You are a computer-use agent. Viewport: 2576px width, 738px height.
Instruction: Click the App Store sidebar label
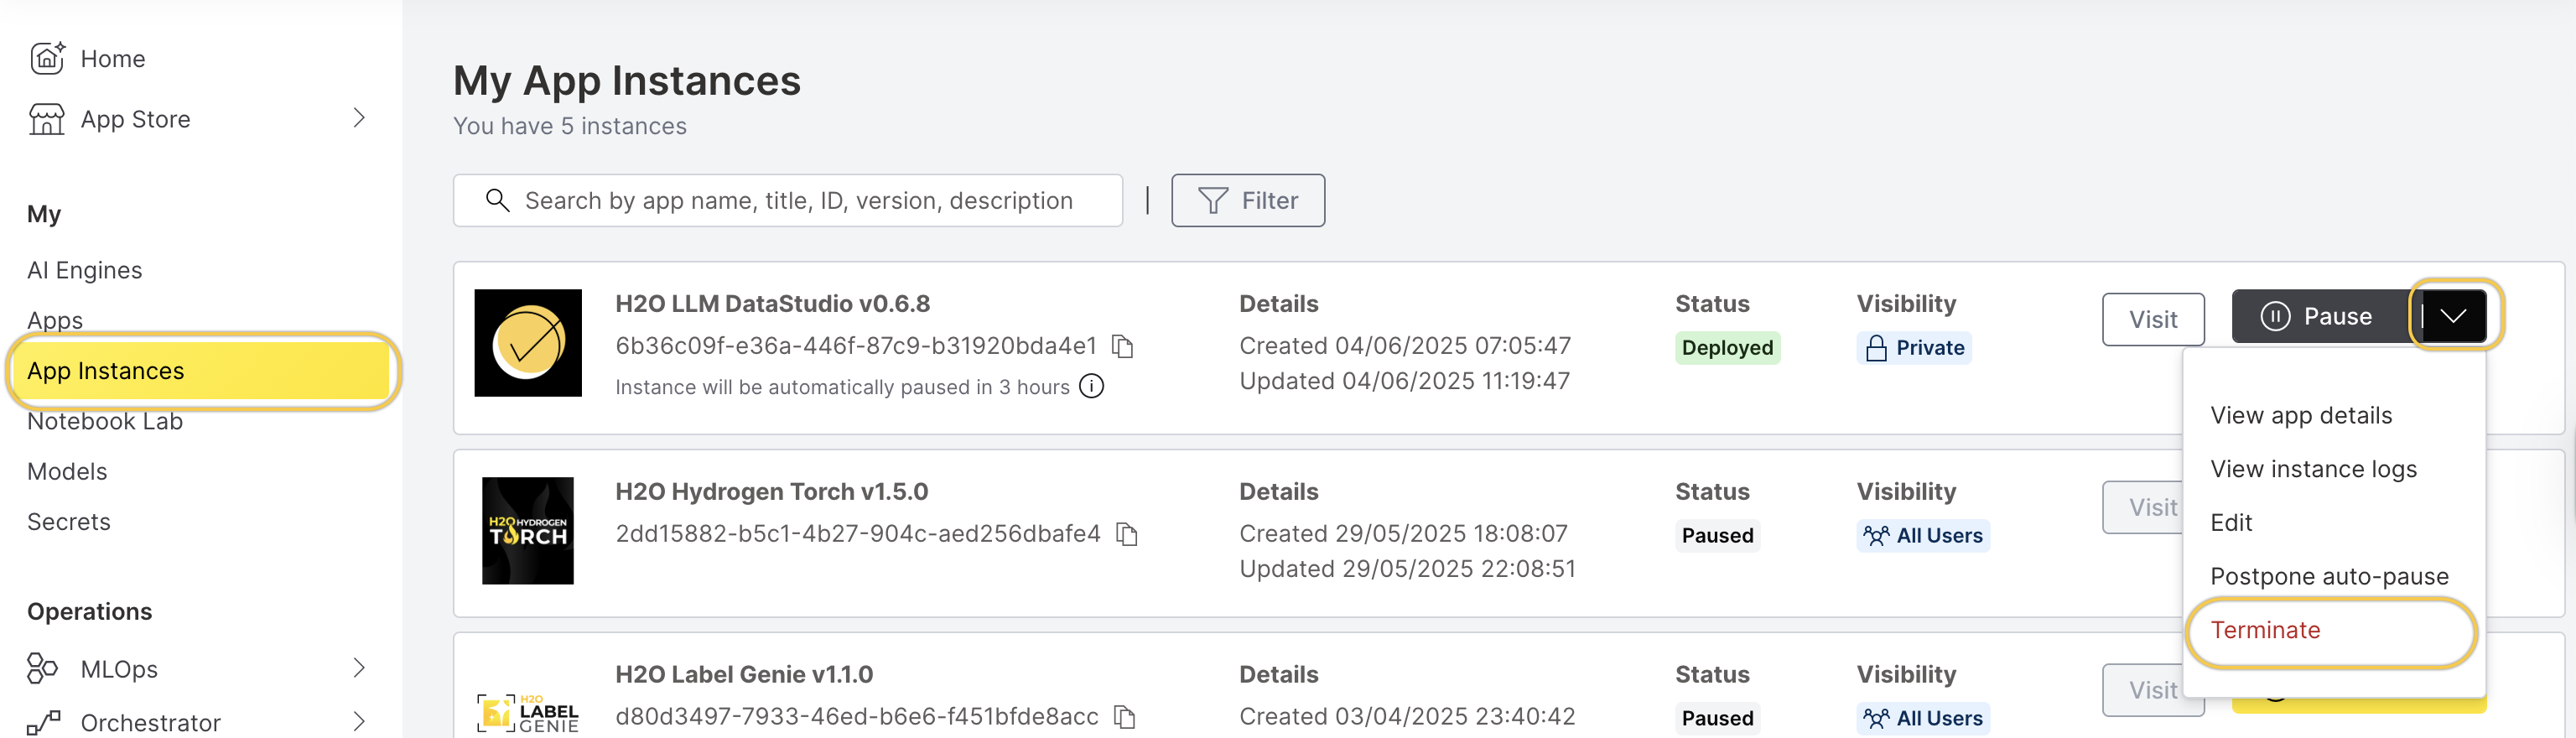(x=135, y=119)
